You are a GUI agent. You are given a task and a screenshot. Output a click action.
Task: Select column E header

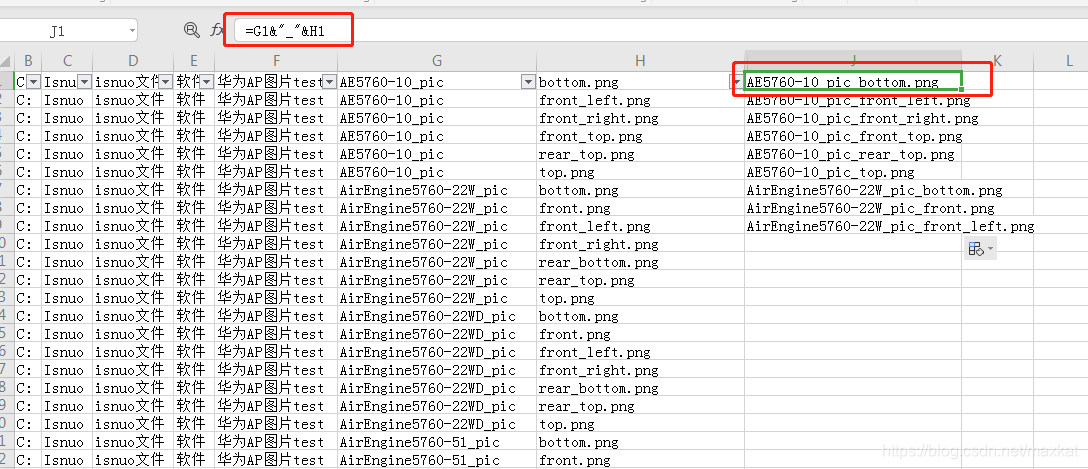(194, 61)
